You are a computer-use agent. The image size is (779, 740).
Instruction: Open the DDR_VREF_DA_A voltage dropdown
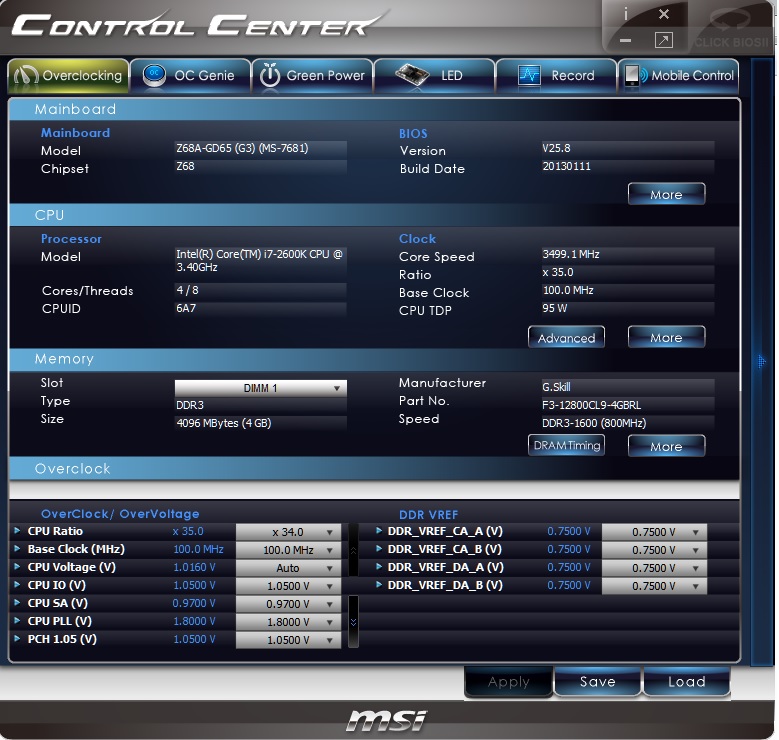pyautogui.click(x=654, y=568)
